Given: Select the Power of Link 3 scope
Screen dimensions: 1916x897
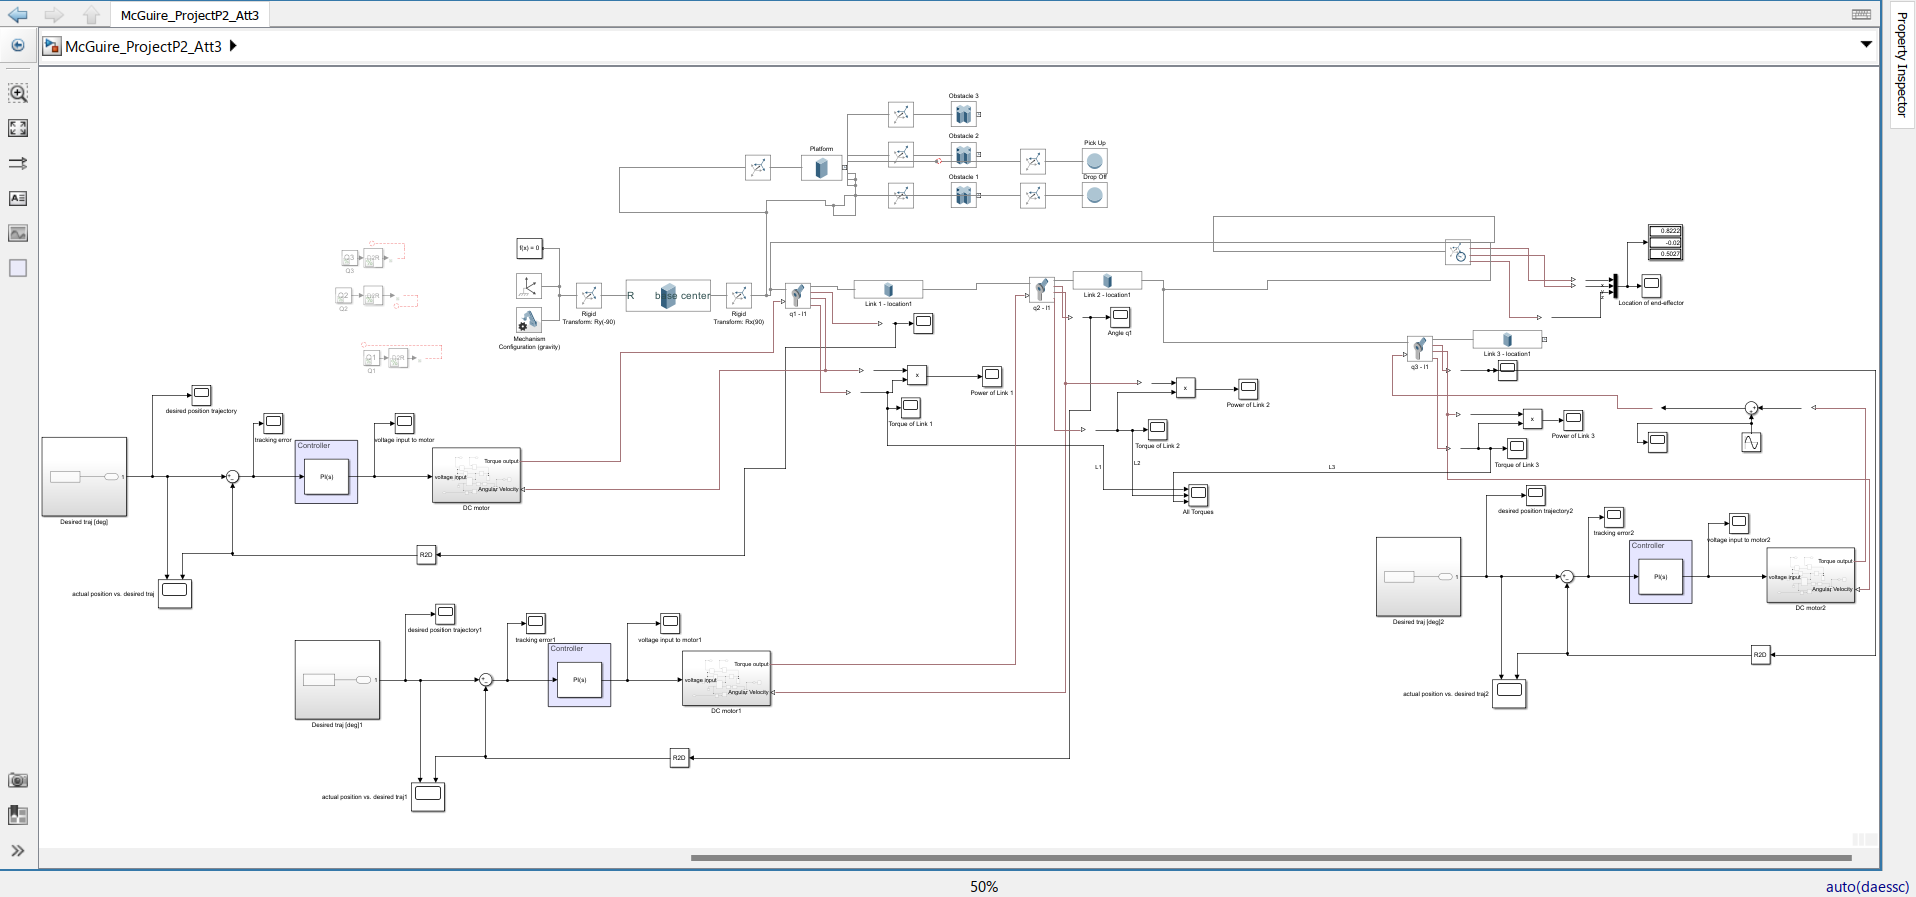Looking at the screenshot, I should 1573,420.
